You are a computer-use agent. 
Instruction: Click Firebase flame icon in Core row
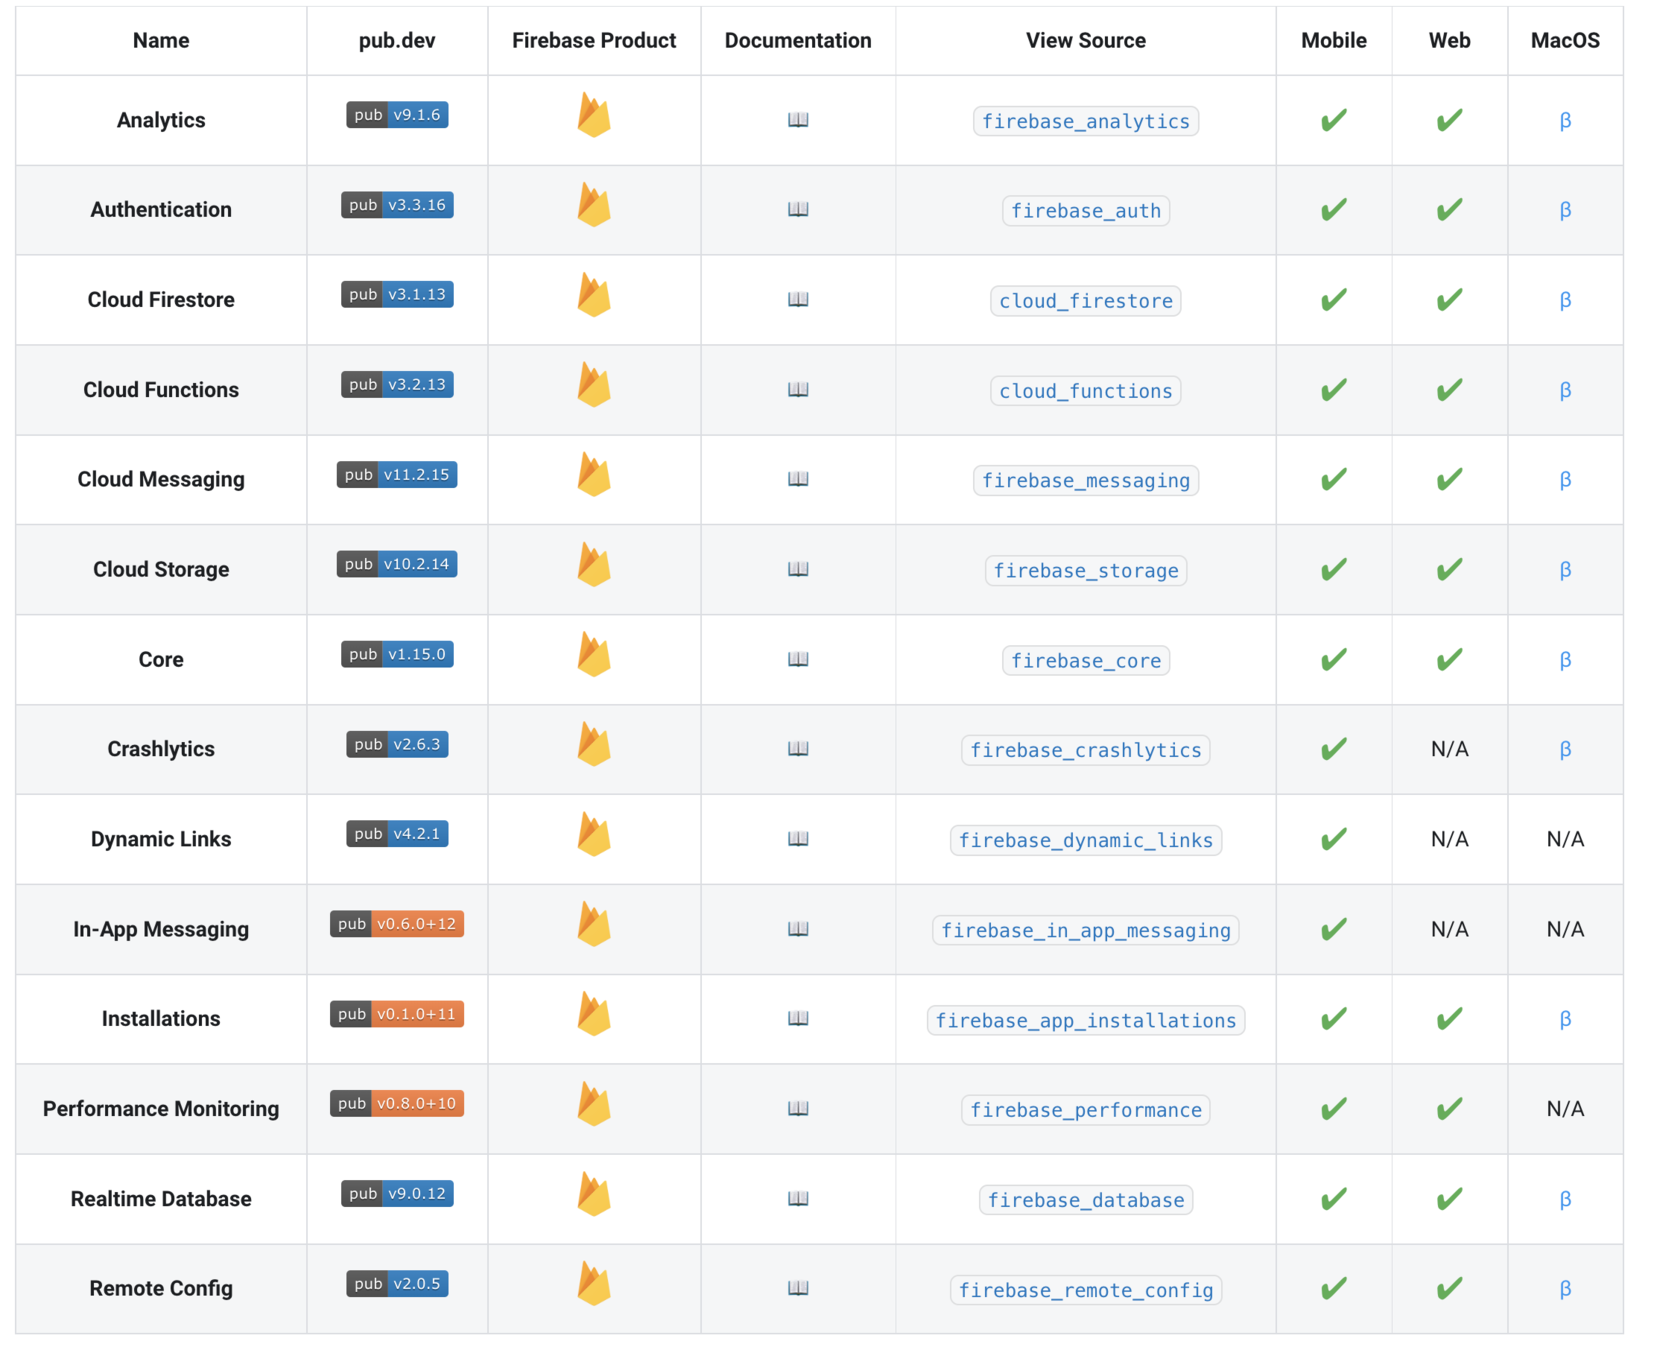click(594, 654)
